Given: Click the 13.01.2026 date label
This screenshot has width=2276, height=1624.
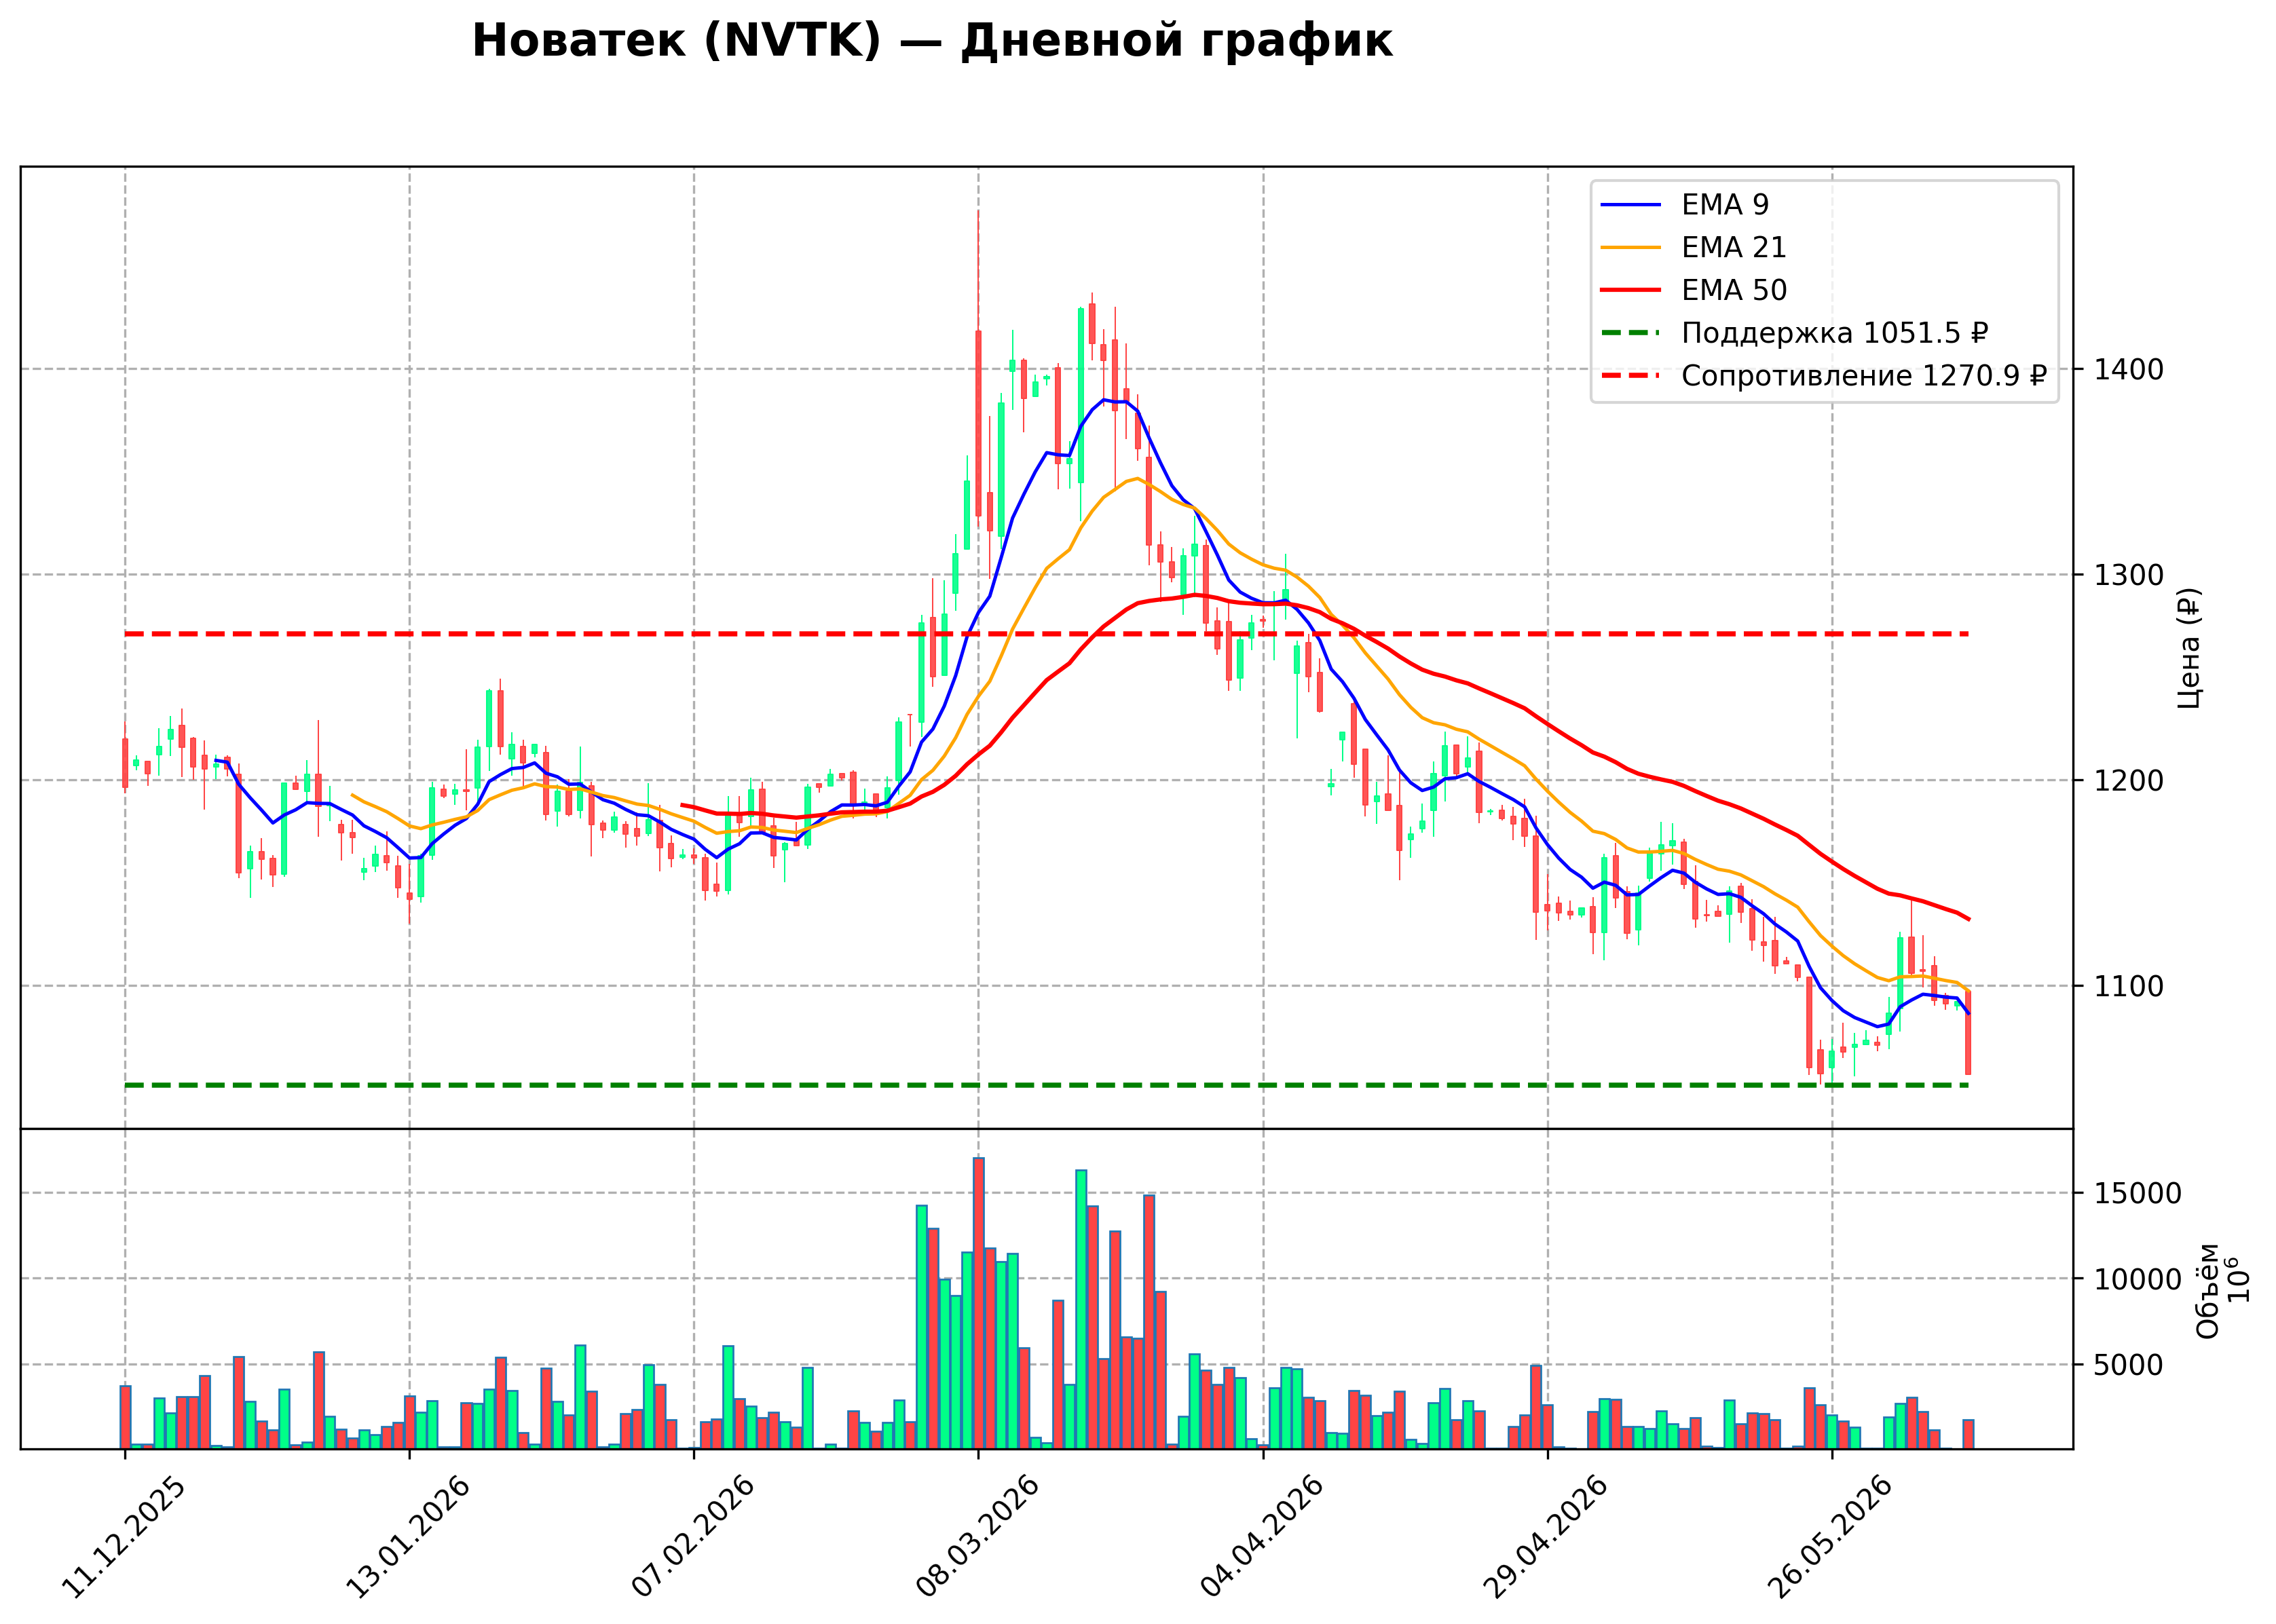Looking at the screenshot, I should (408, 1537).
